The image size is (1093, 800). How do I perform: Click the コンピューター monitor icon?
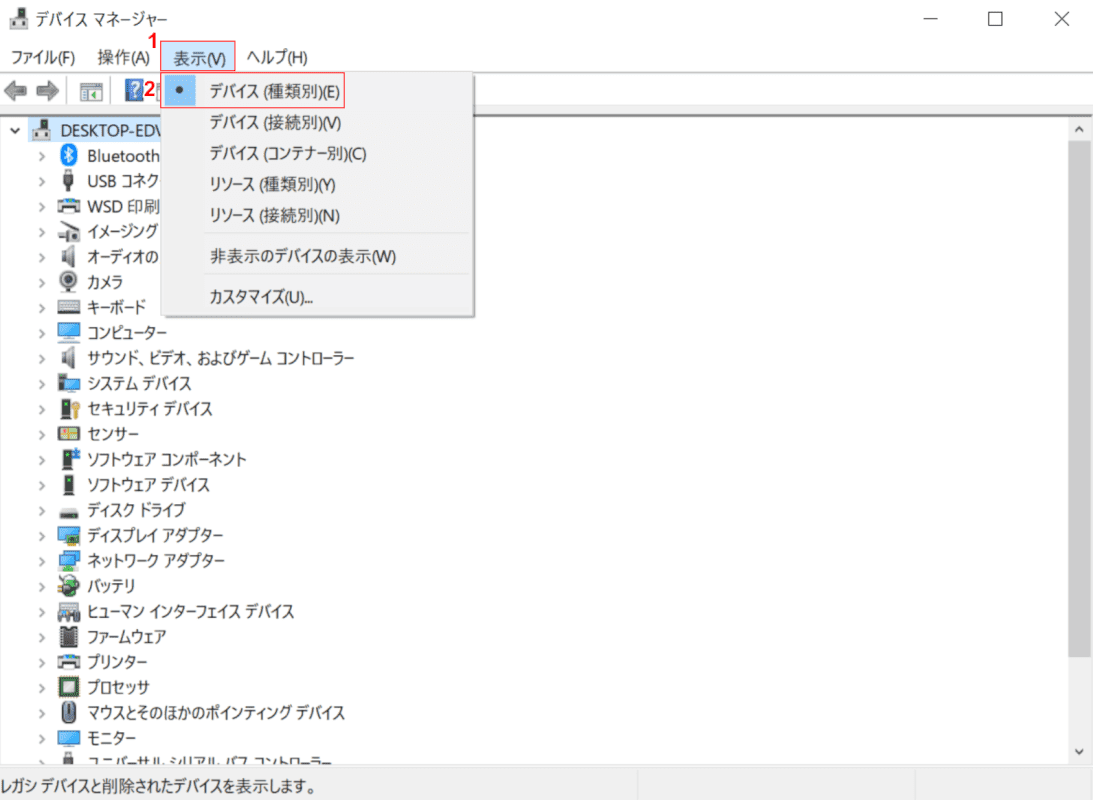tap(68, 332)
